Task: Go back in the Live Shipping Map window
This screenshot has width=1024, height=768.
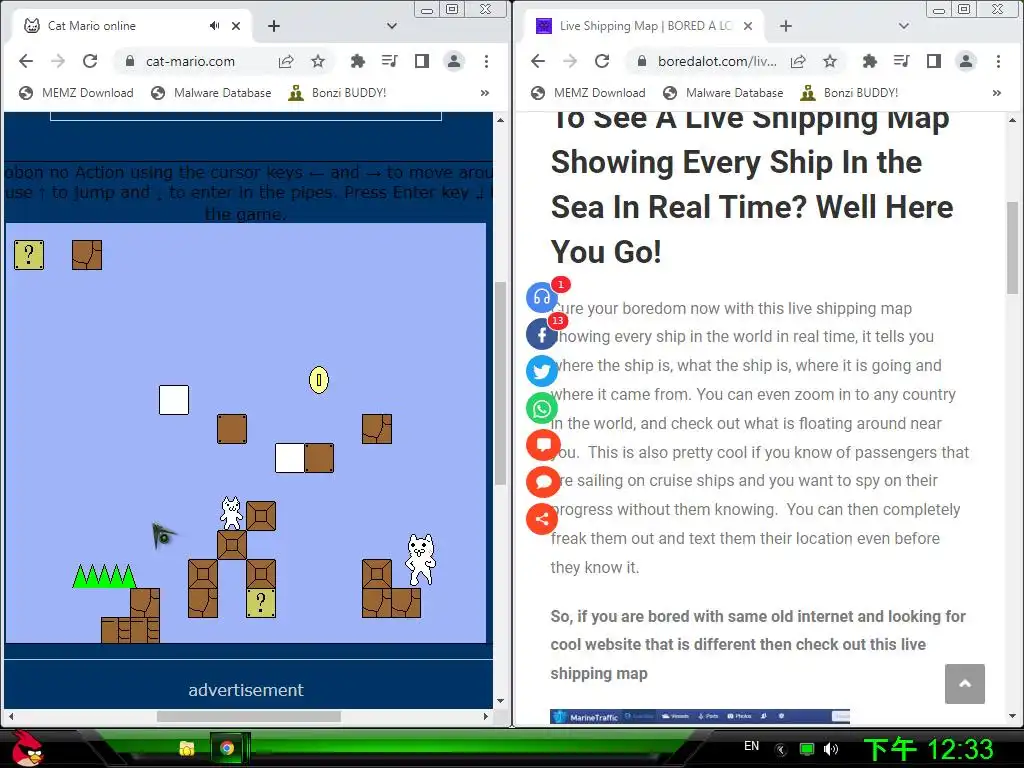Action: (x=538, y=61)
